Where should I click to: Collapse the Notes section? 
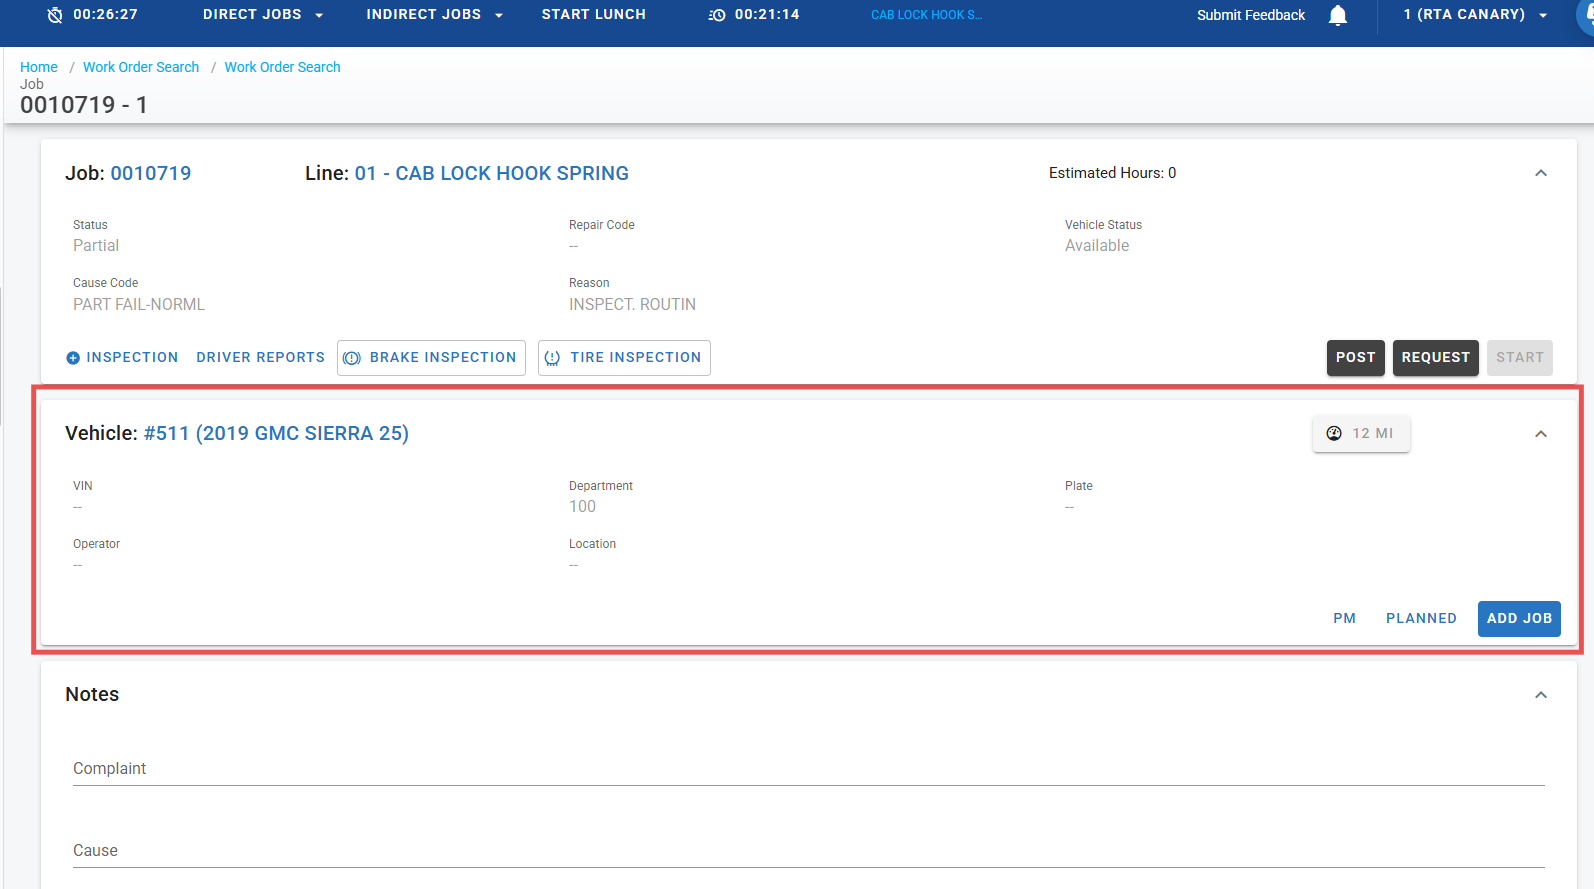point(1540,694)
